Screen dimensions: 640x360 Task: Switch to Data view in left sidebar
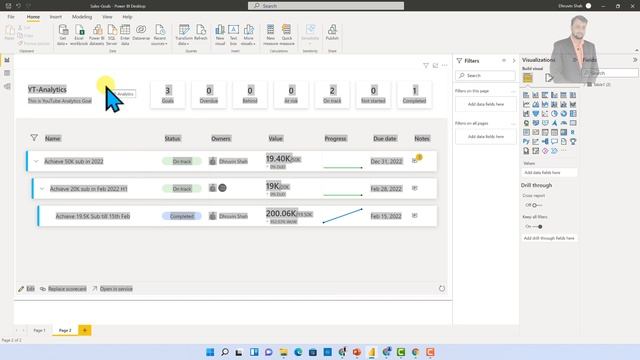(x=7, y=73)
